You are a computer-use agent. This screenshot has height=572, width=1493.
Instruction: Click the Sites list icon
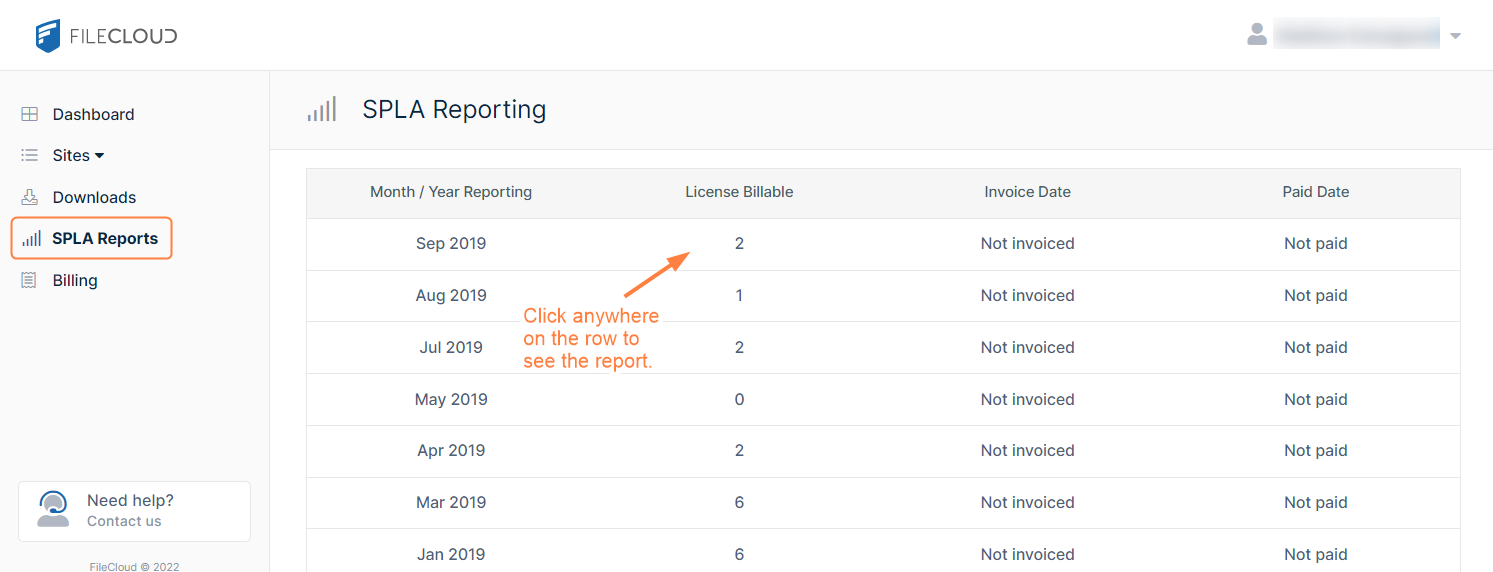[x=30, y=155]
